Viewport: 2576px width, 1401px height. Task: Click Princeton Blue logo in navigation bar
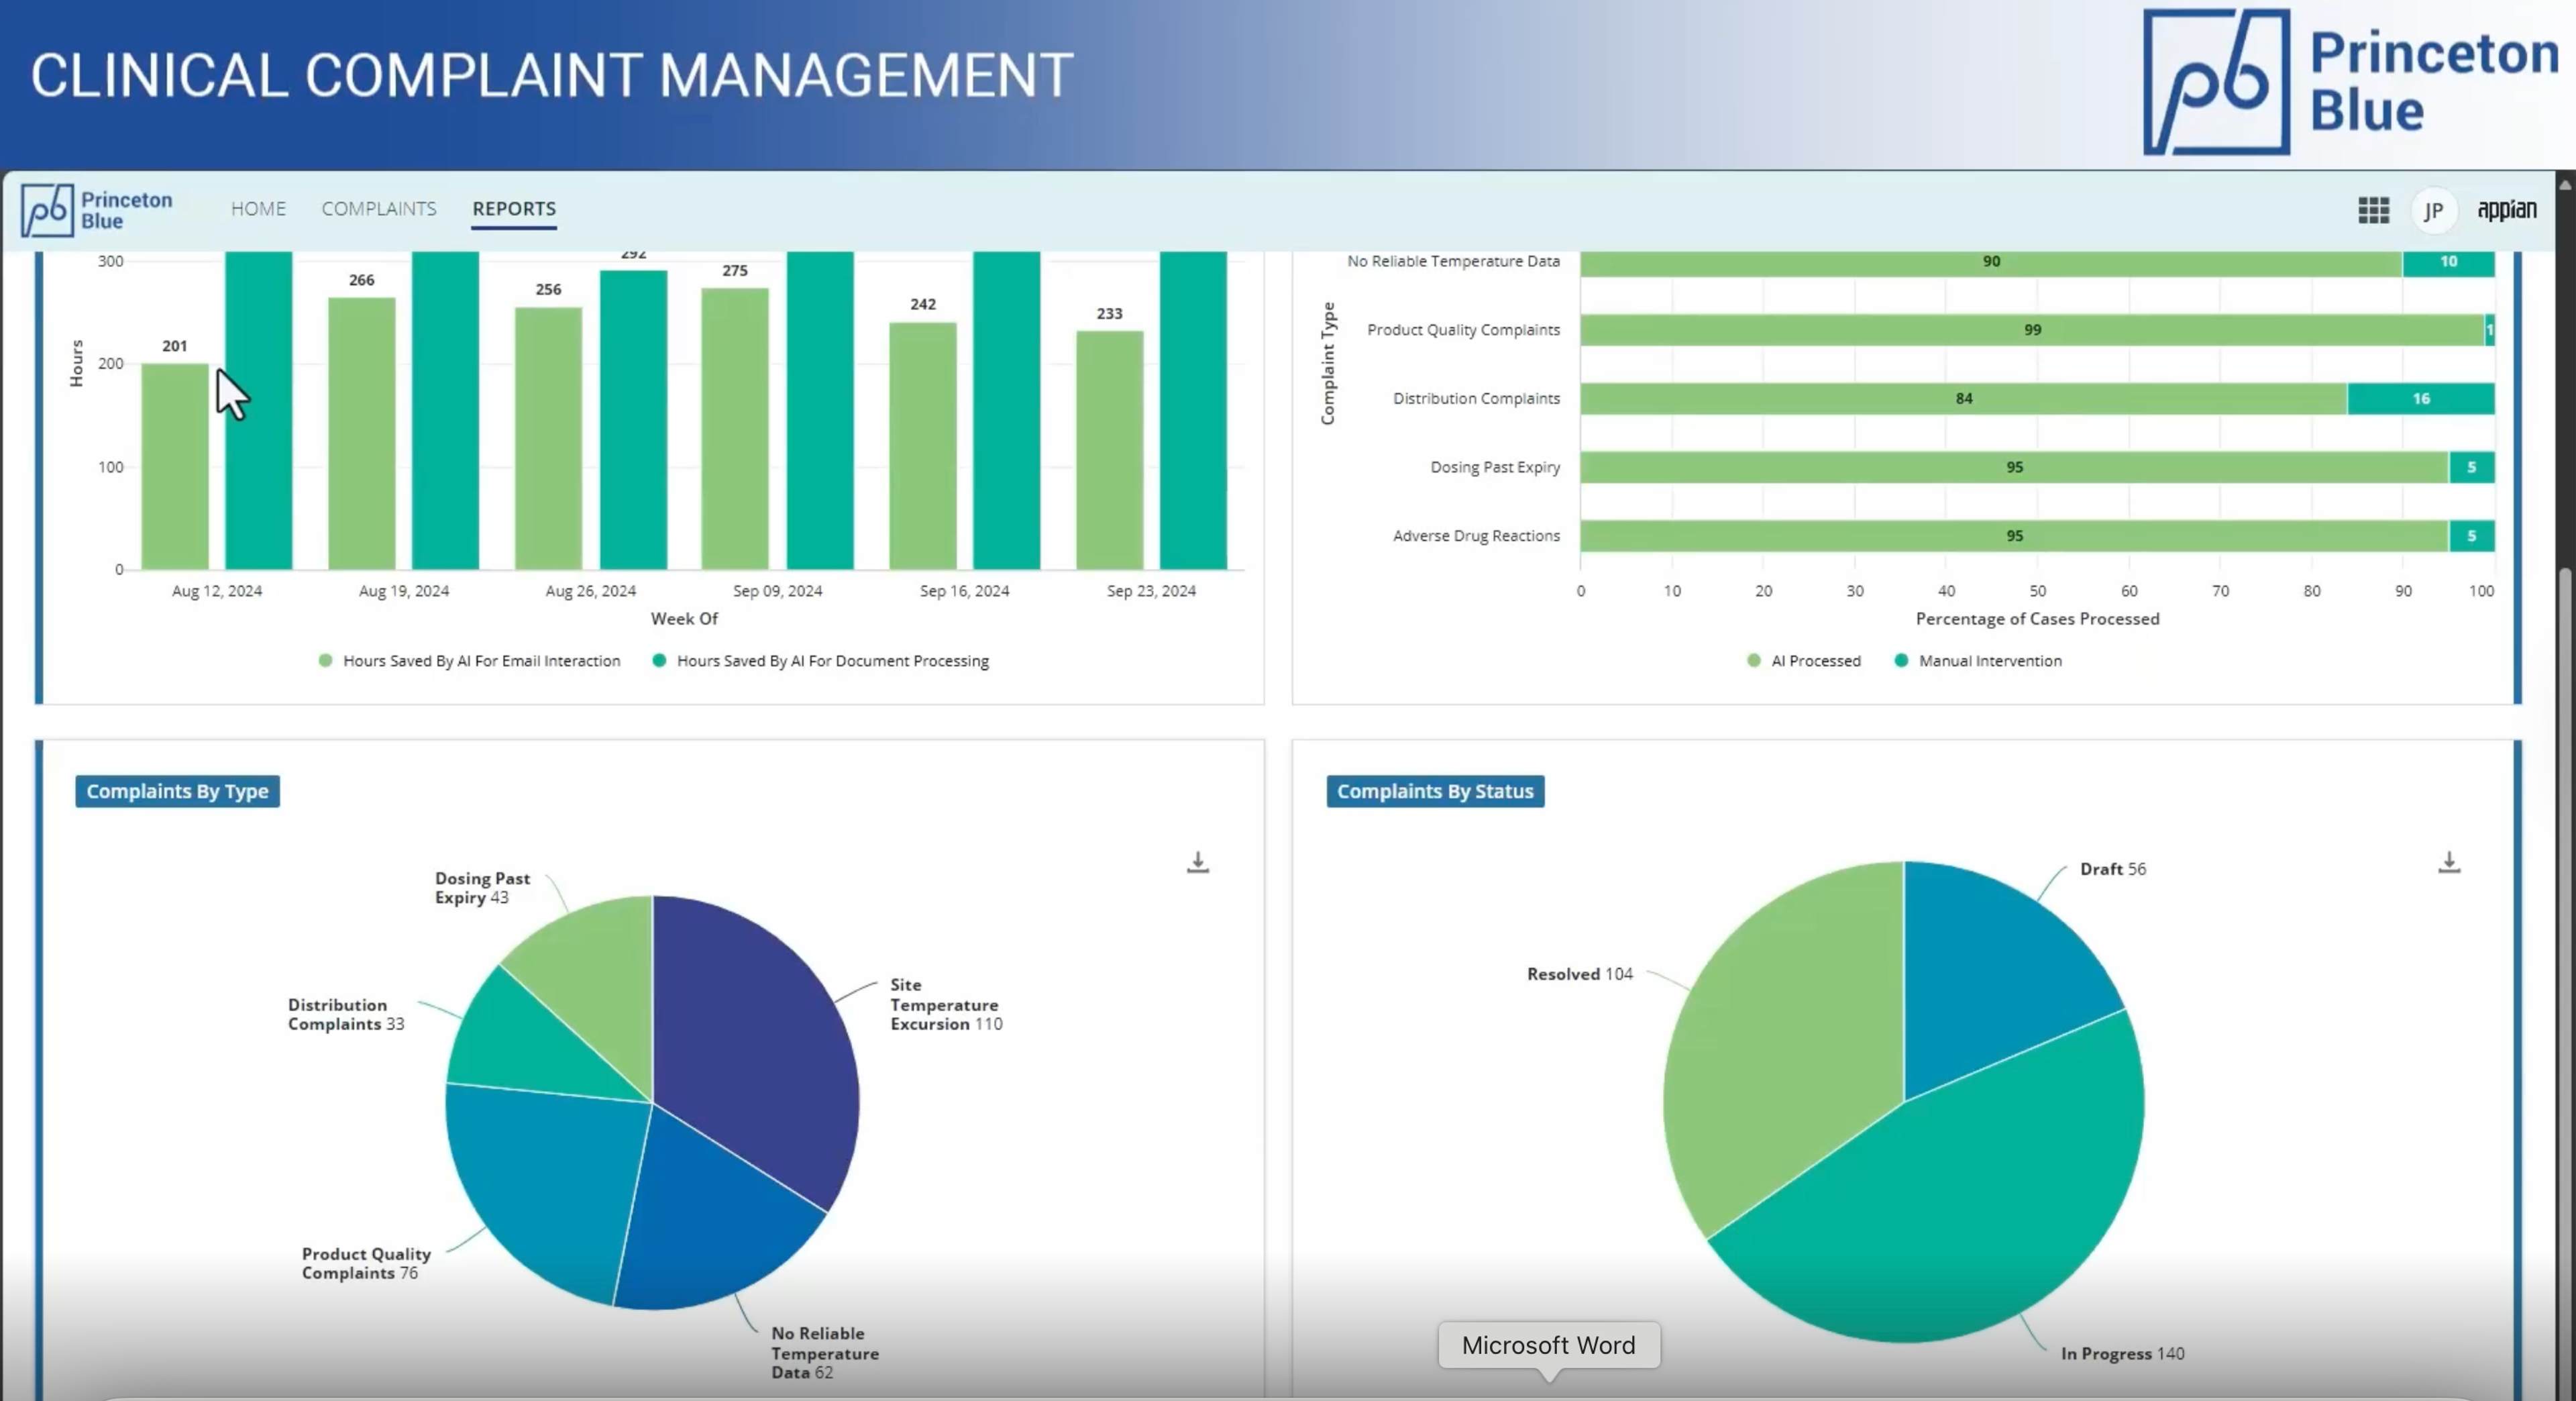pos(97,210)
